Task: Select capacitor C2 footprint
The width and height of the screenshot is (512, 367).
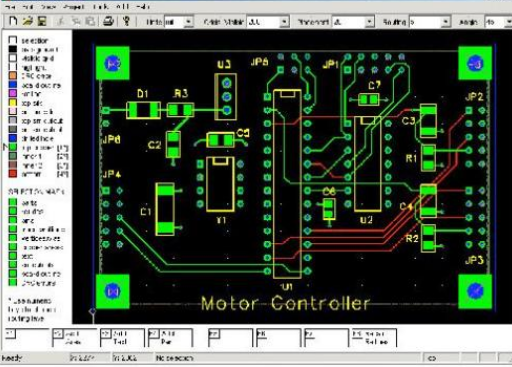Action: click(173, 144)
